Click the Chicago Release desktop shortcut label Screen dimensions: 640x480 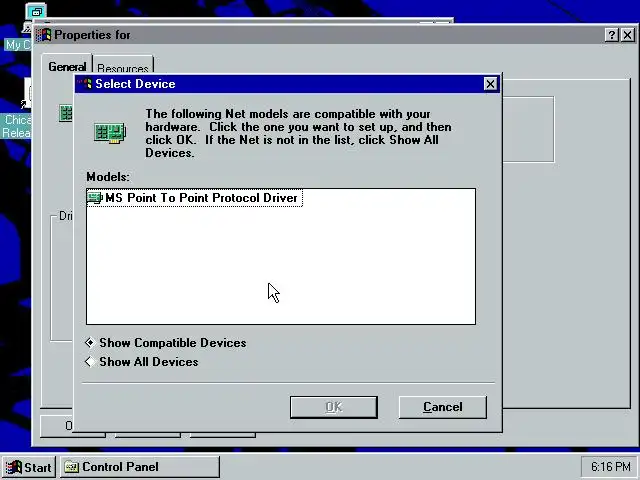click(16, 126)
